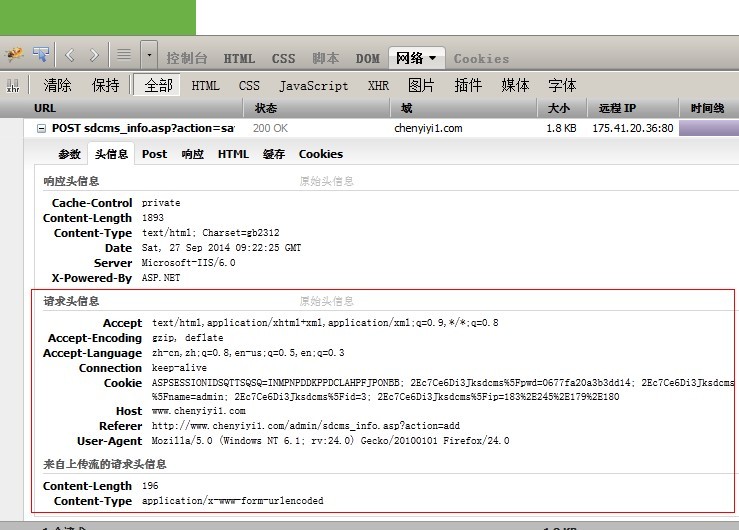Open the DOM panel tab
Viewport: 739px width, 530px height.
coord(368,59)
